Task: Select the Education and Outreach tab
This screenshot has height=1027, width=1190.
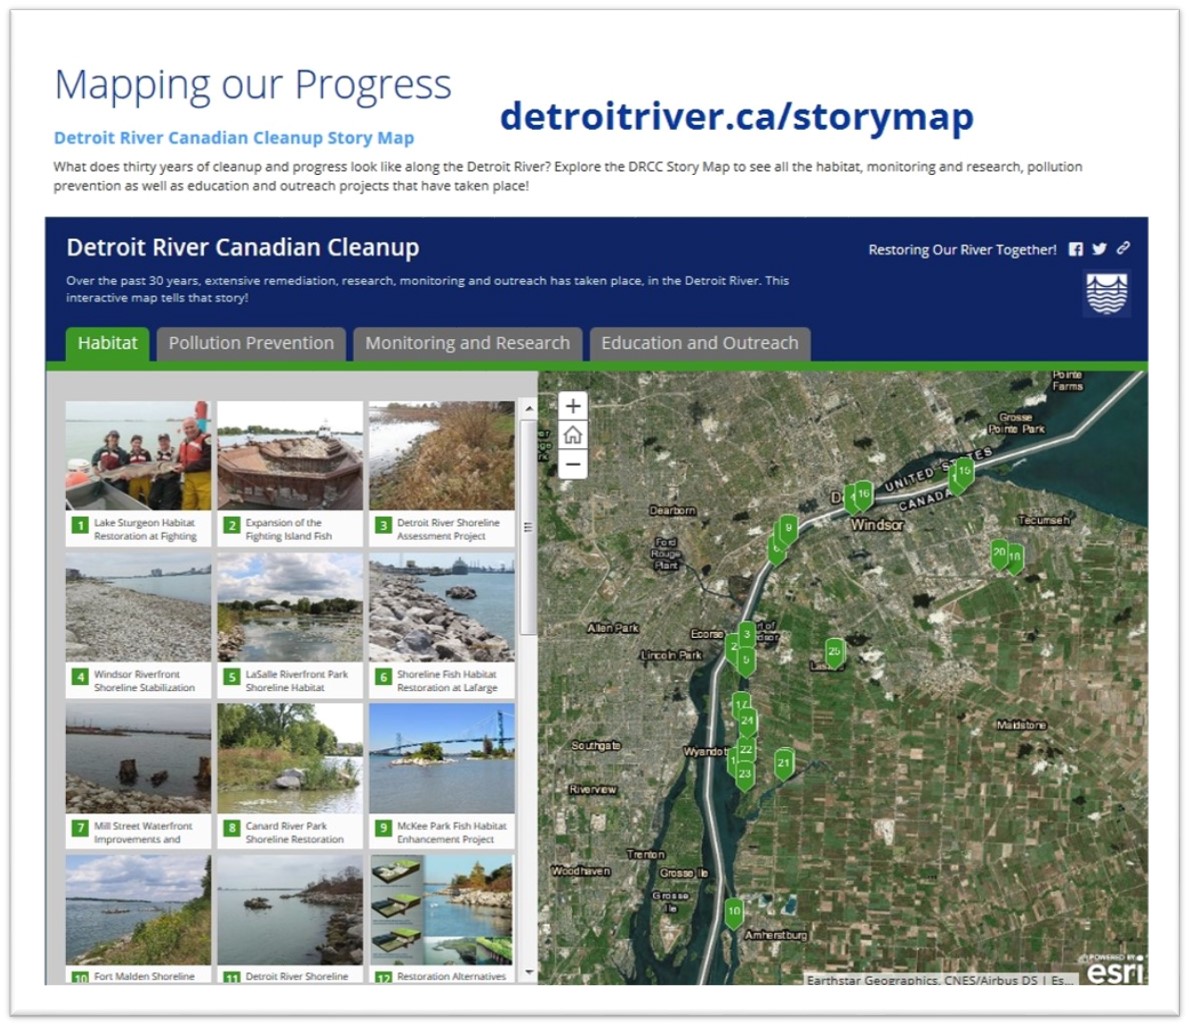Action: [699, 343]
